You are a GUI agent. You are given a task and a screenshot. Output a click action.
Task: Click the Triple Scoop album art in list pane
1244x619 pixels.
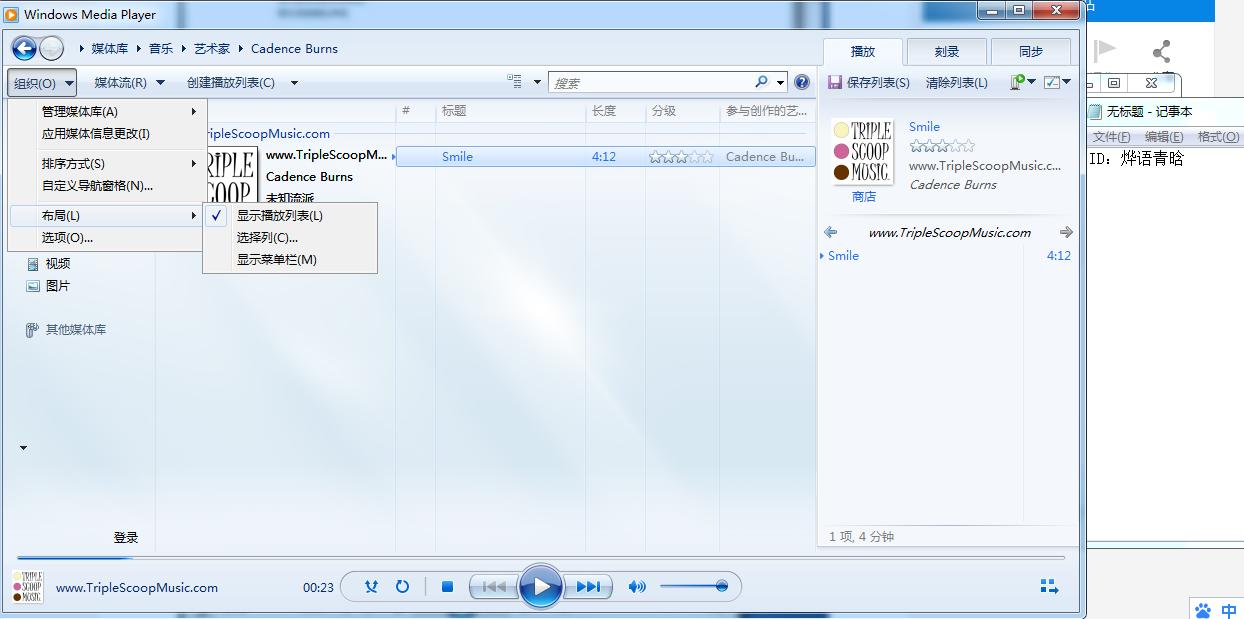[x=862, y=151]
